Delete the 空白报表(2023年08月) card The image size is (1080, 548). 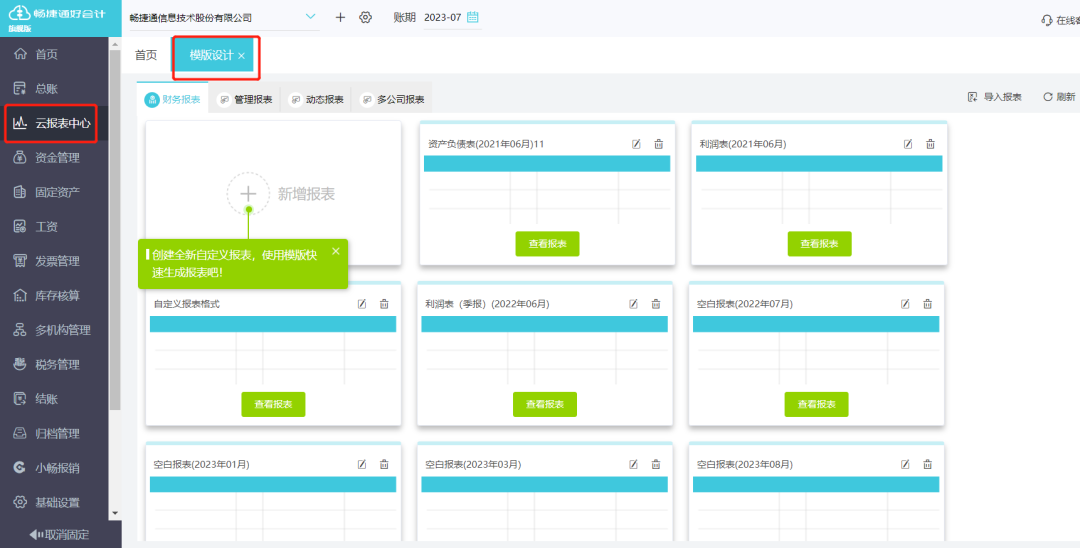pos(928,464)
